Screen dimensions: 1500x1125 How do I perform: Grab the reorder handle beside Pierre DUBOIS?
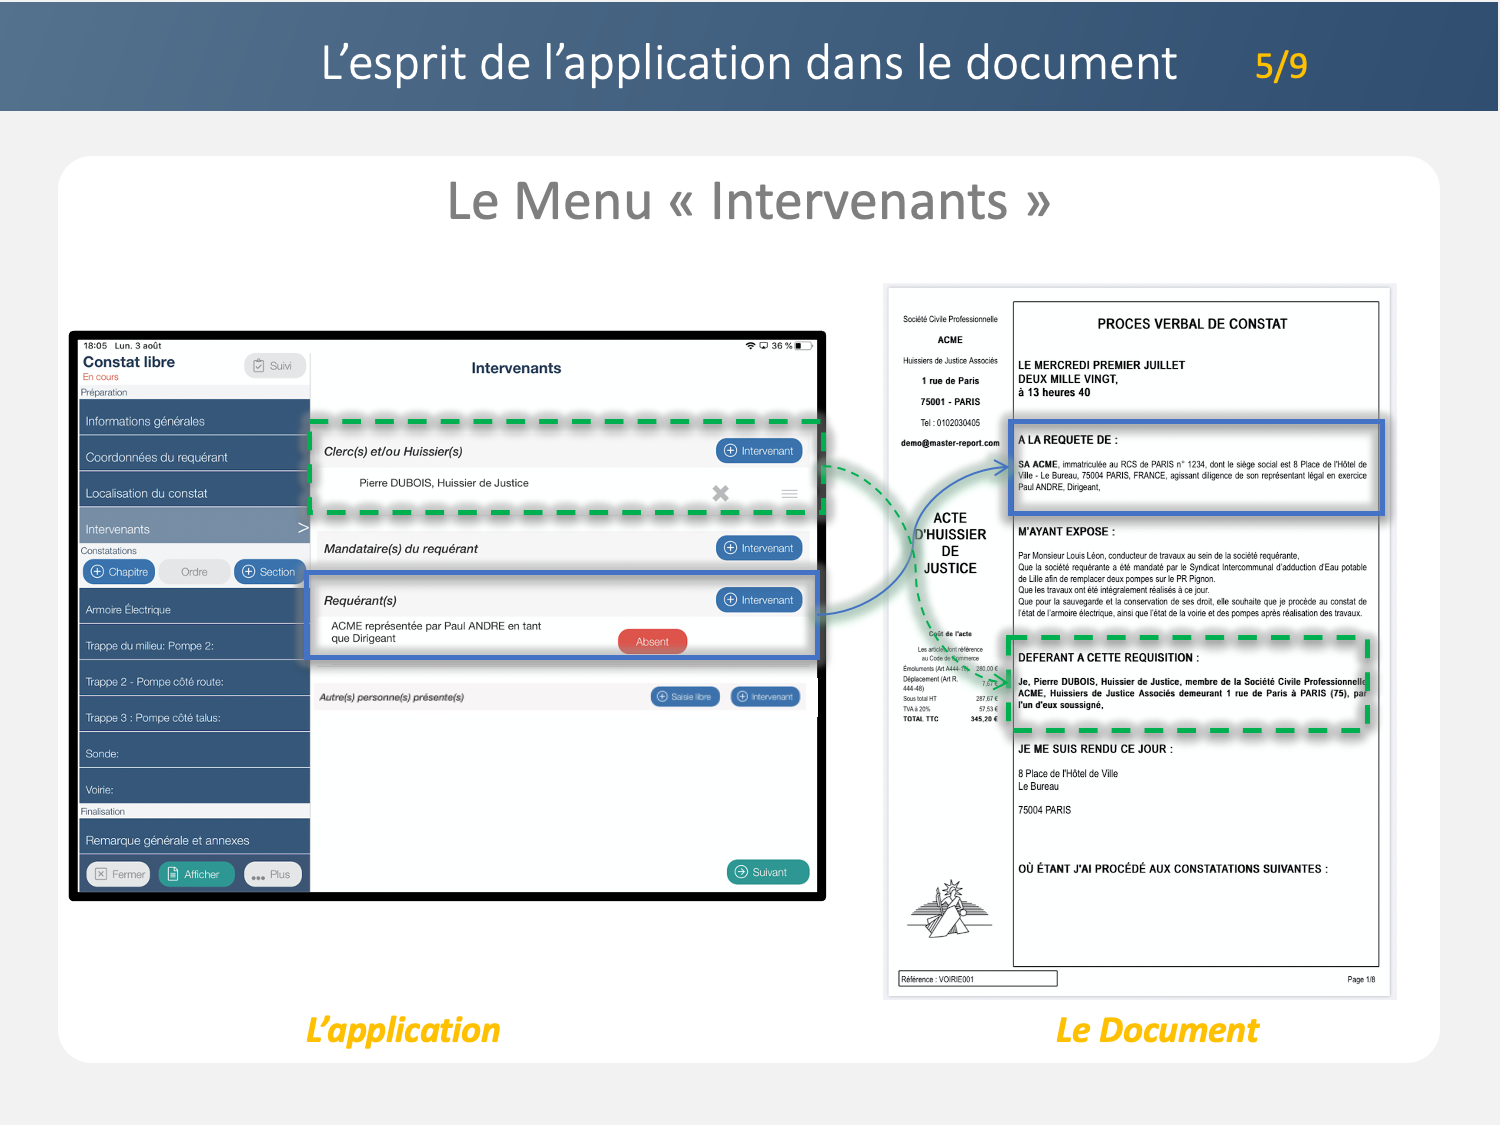click(789, 494)
